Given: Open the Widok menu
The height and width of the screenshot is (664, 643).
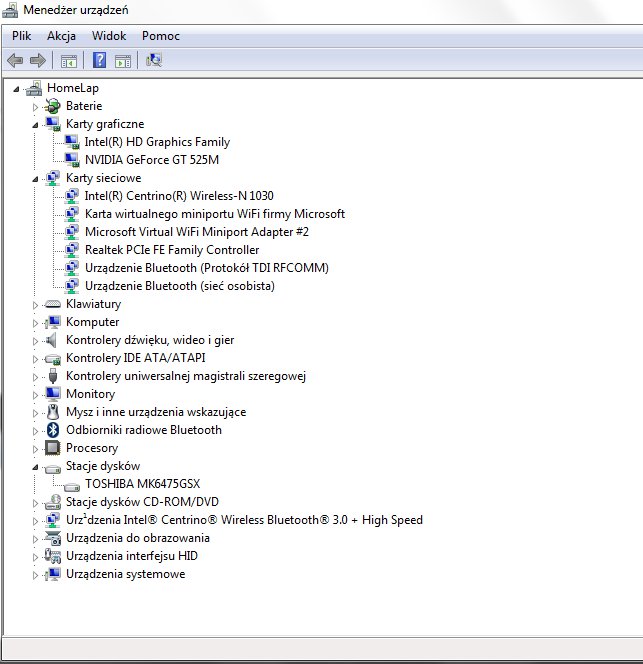Looking at the screenshot, I should coord(109,36).
